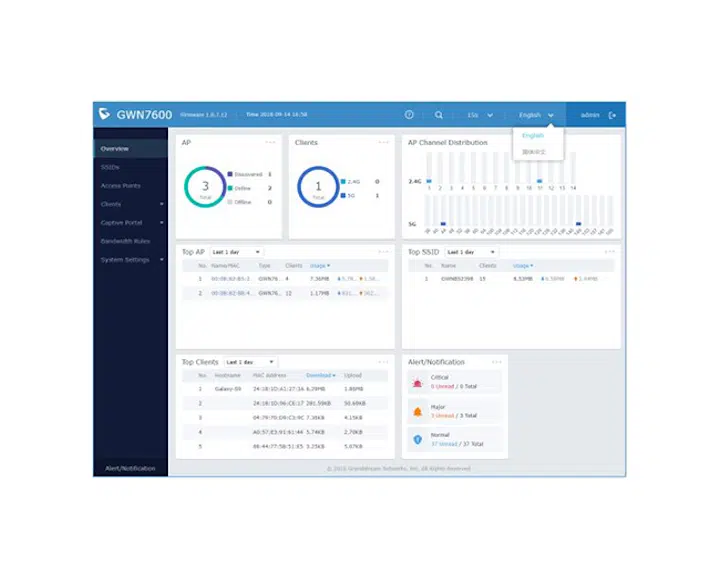Click the logout icon next to admin
Screen dimensions: 701x570
pos(612,115)
